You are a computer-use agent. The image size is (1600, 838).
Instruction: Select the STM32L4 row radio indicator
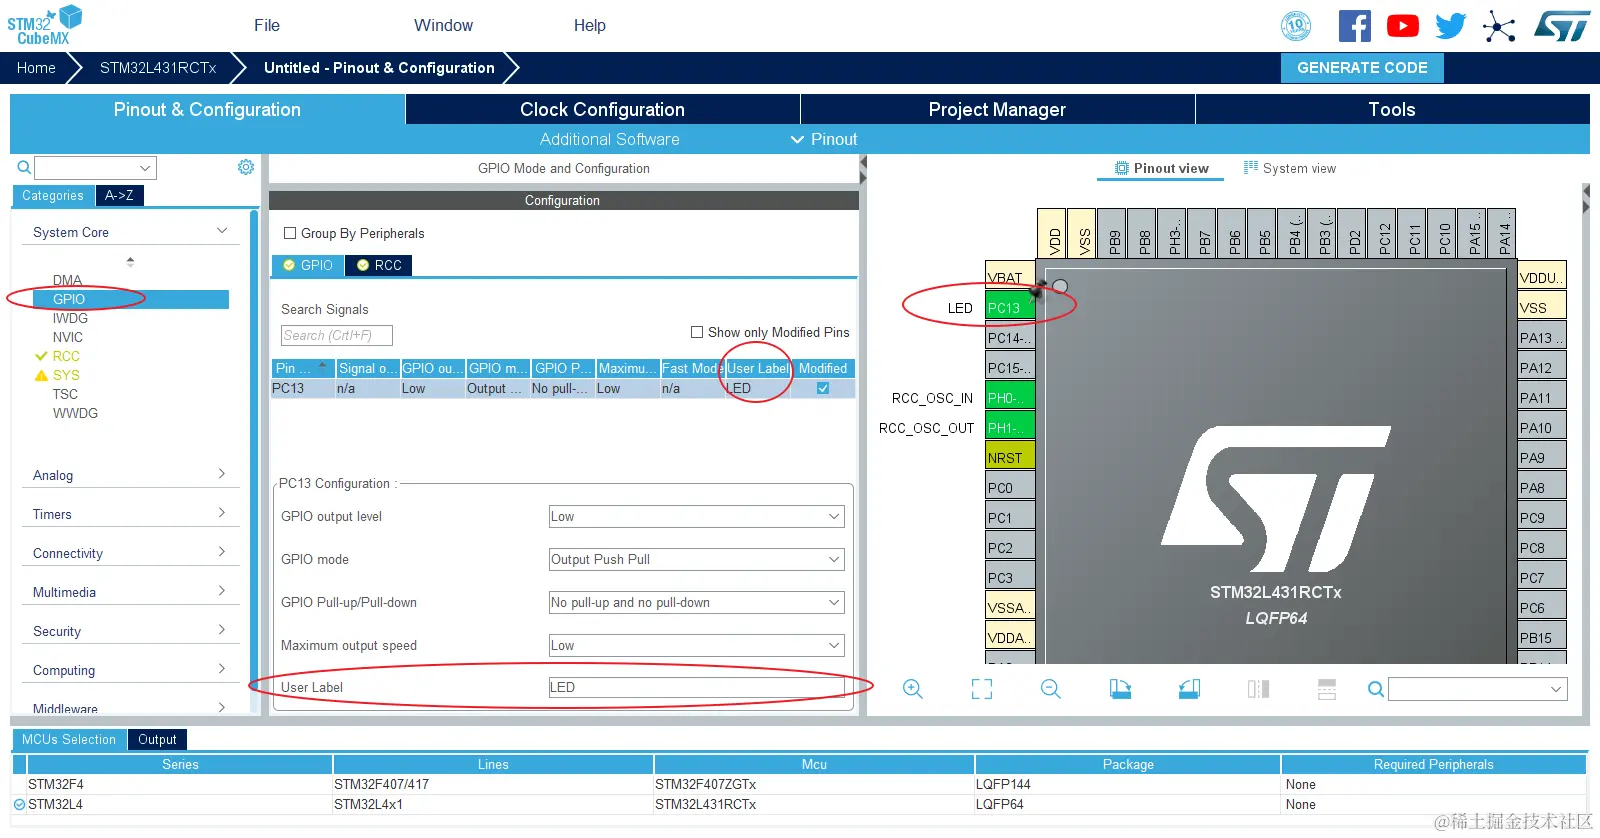pyautogui.click(x=19, y=804)
